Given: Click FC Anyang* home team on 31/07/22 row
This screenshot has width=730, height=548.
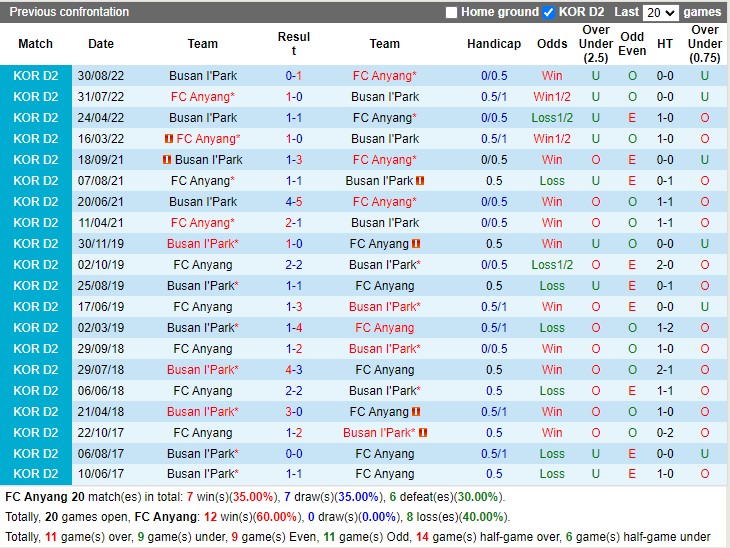Looking at the screenshot, I should coord(203,97).
